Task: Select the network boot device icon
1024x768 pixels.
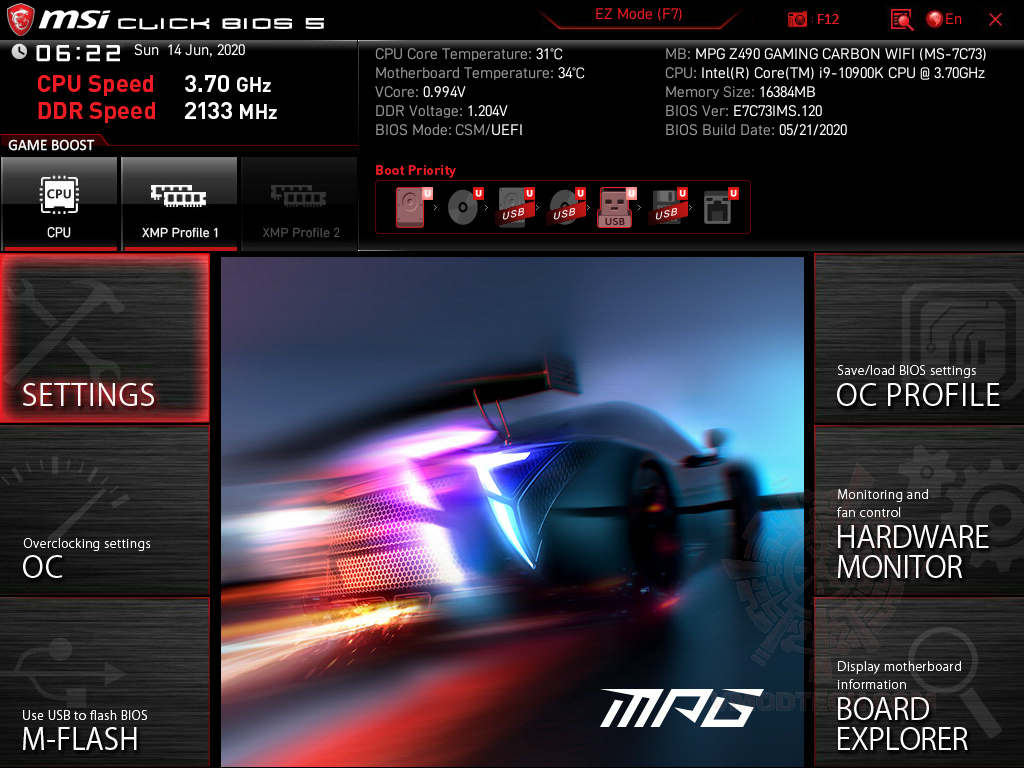Action: pyautogui.click(x=720, y=207)
